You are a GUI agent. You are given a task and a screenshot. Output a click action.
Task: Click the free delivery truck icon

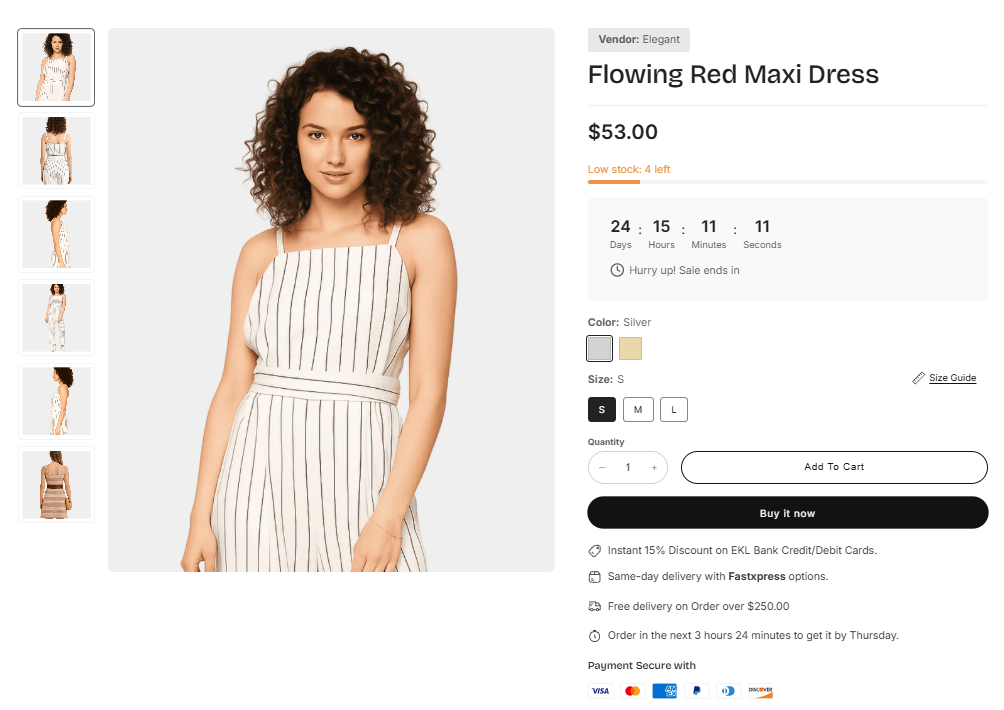tap(595, 606)
